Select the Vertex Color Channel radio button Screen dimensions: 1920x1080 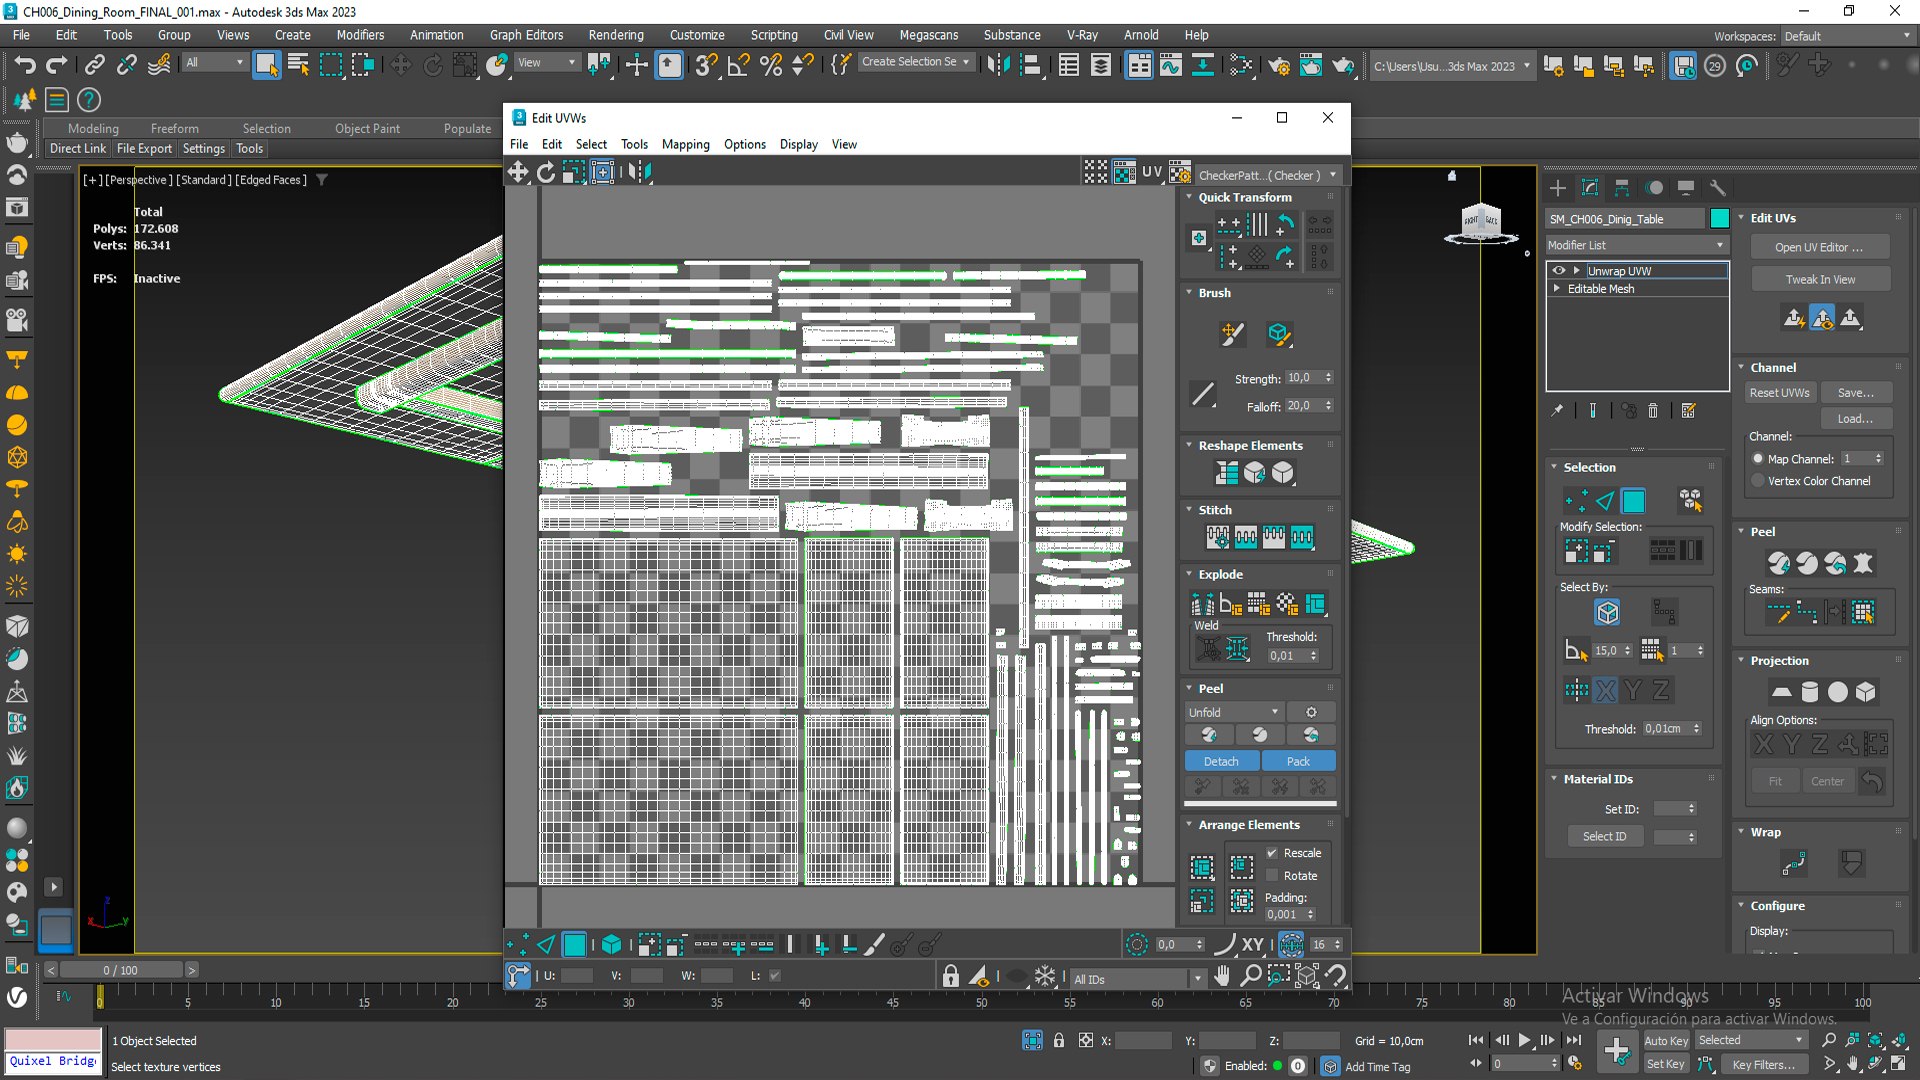tap(1758, 481)
